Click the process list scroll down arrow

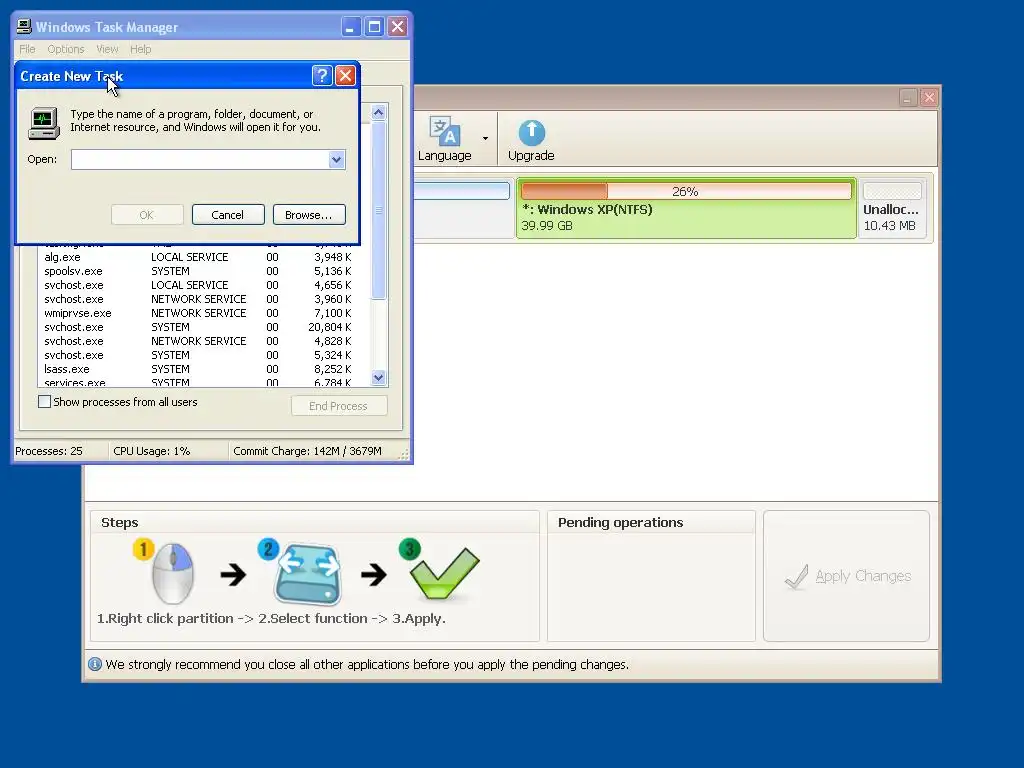click(x=379, y=377)
